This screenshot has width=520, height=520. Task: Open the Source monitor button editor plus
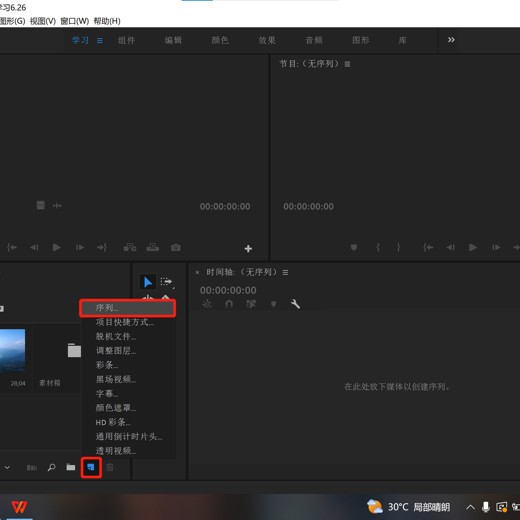click(x=248, y=248)
